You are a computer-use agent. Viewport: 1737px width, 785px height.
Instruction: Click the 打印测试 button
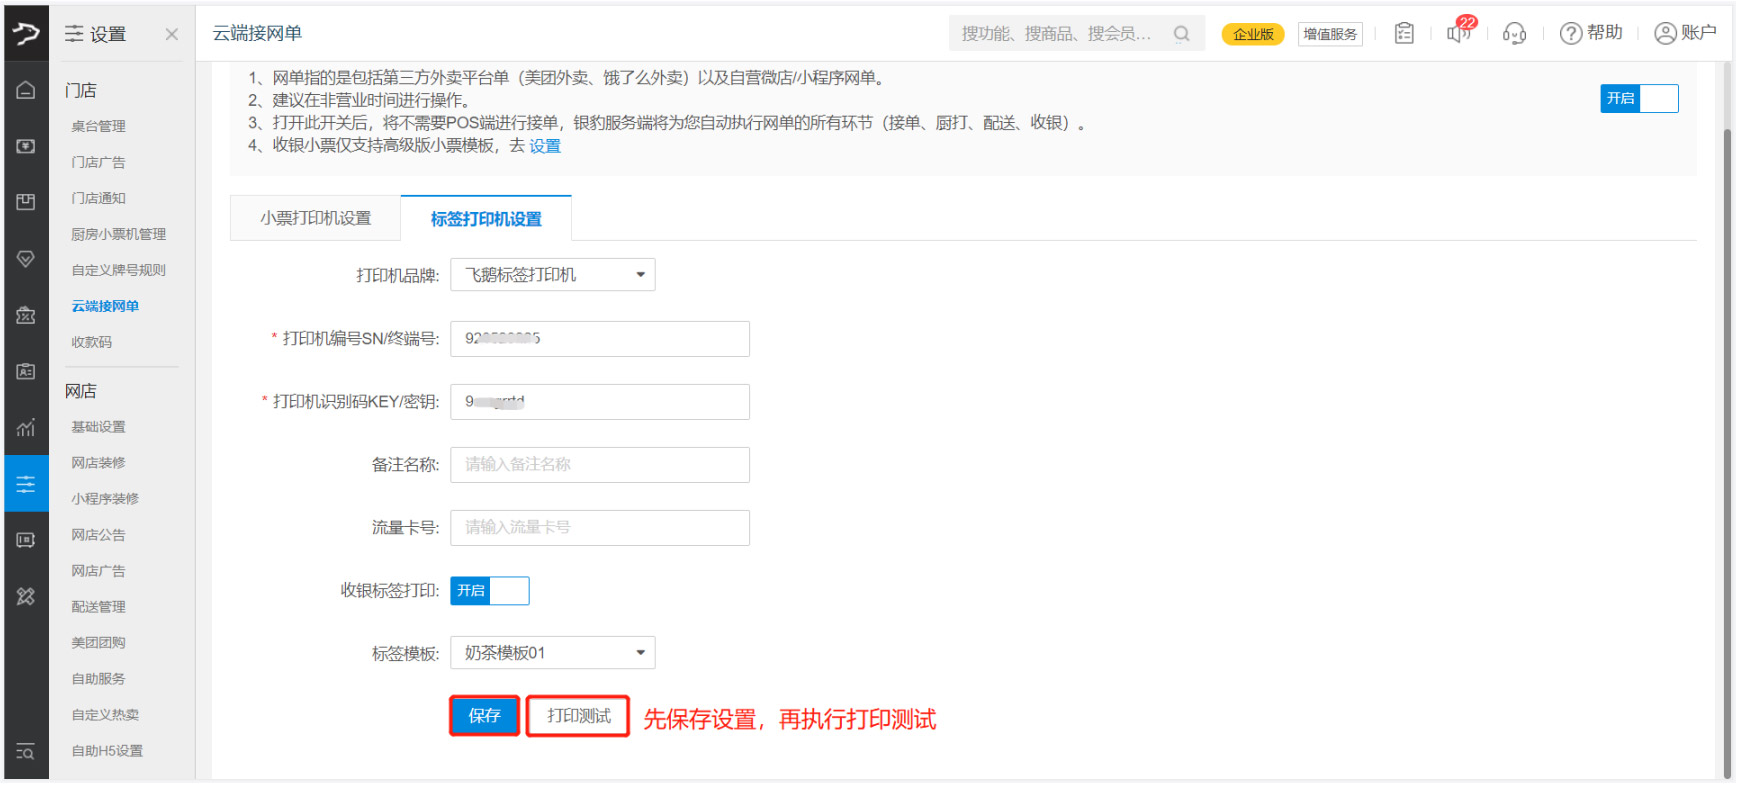(x=578, y=716)
